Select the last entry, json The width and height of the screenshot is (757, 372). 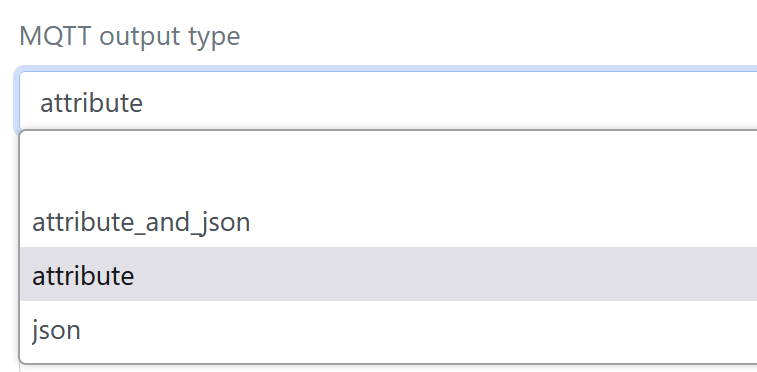(x=388, y=330)
